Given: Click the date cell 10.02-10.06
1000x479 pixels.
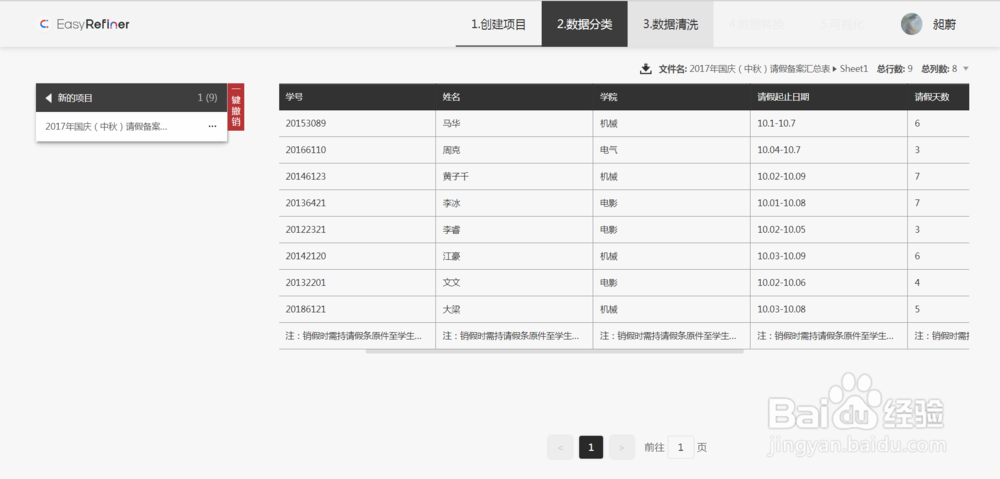Looking at the screenshot, I should pos(828,283).
